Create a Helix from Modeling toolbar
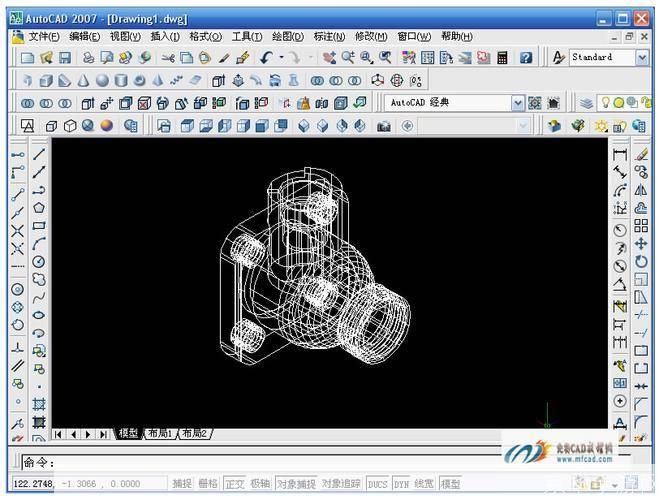The width and height of the screenshot is (659, 500). click(x=177, y=80)
